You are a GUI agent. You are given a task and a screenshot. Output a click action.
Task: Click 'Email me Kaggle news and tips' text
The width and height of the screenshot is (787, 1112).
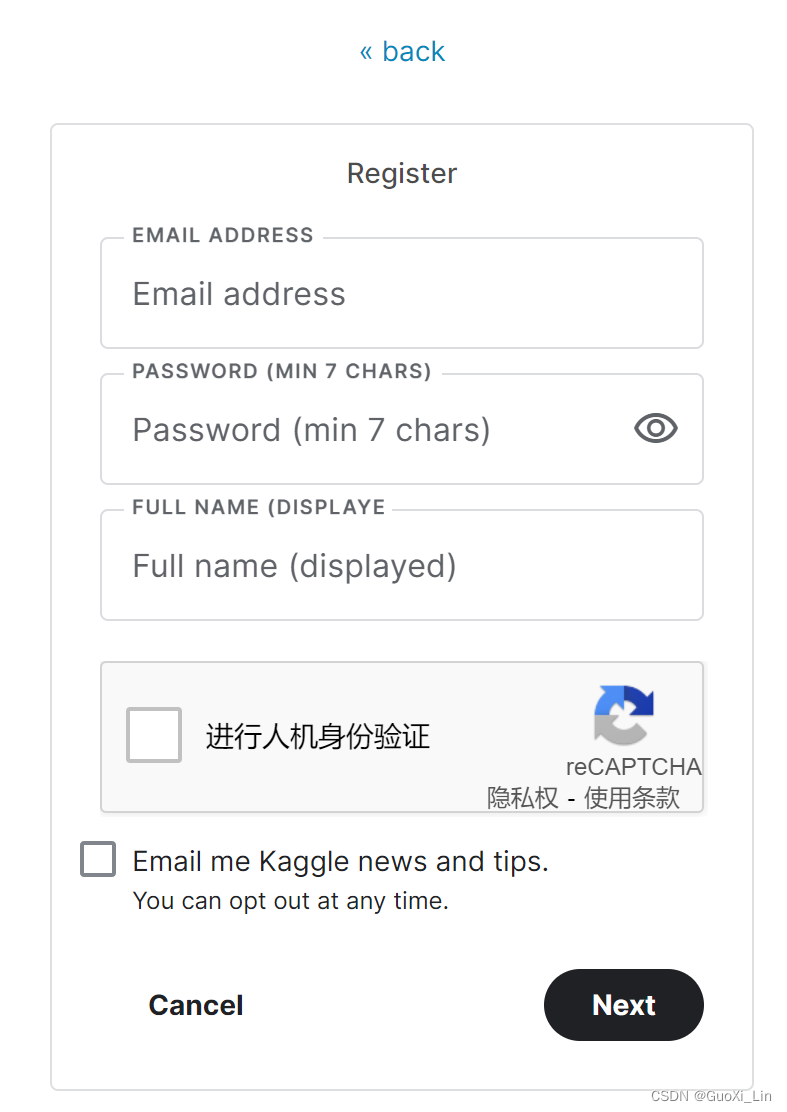(341, 862)
